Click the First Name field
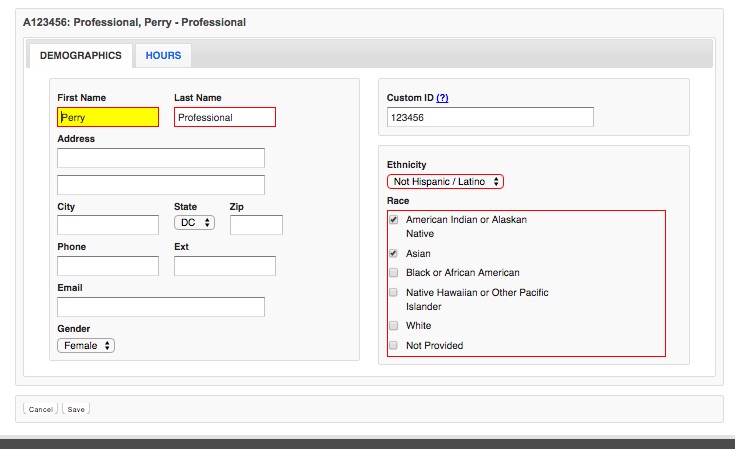The image size is (735, 449). (x=108, y=117)
